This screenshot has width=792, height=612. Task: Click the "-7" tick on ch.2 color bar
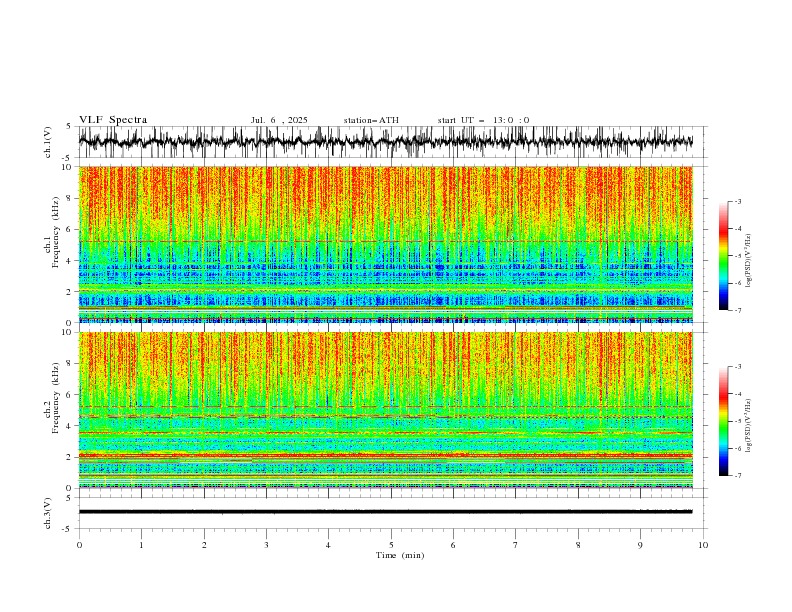click(x=737, y=476)
